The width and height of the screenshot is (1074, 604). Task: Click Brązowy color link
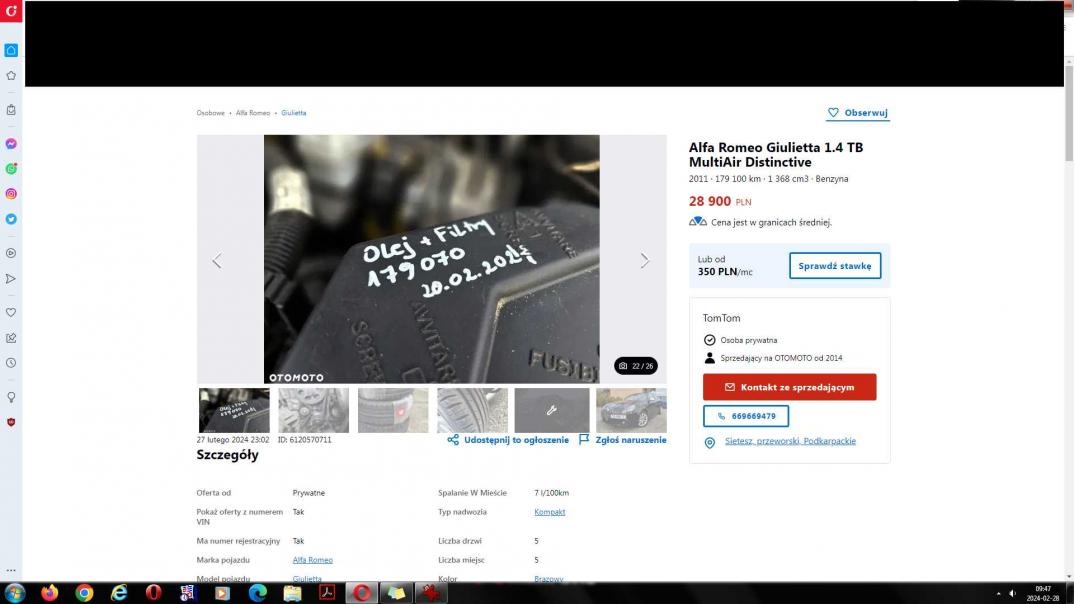click(549, 579)
